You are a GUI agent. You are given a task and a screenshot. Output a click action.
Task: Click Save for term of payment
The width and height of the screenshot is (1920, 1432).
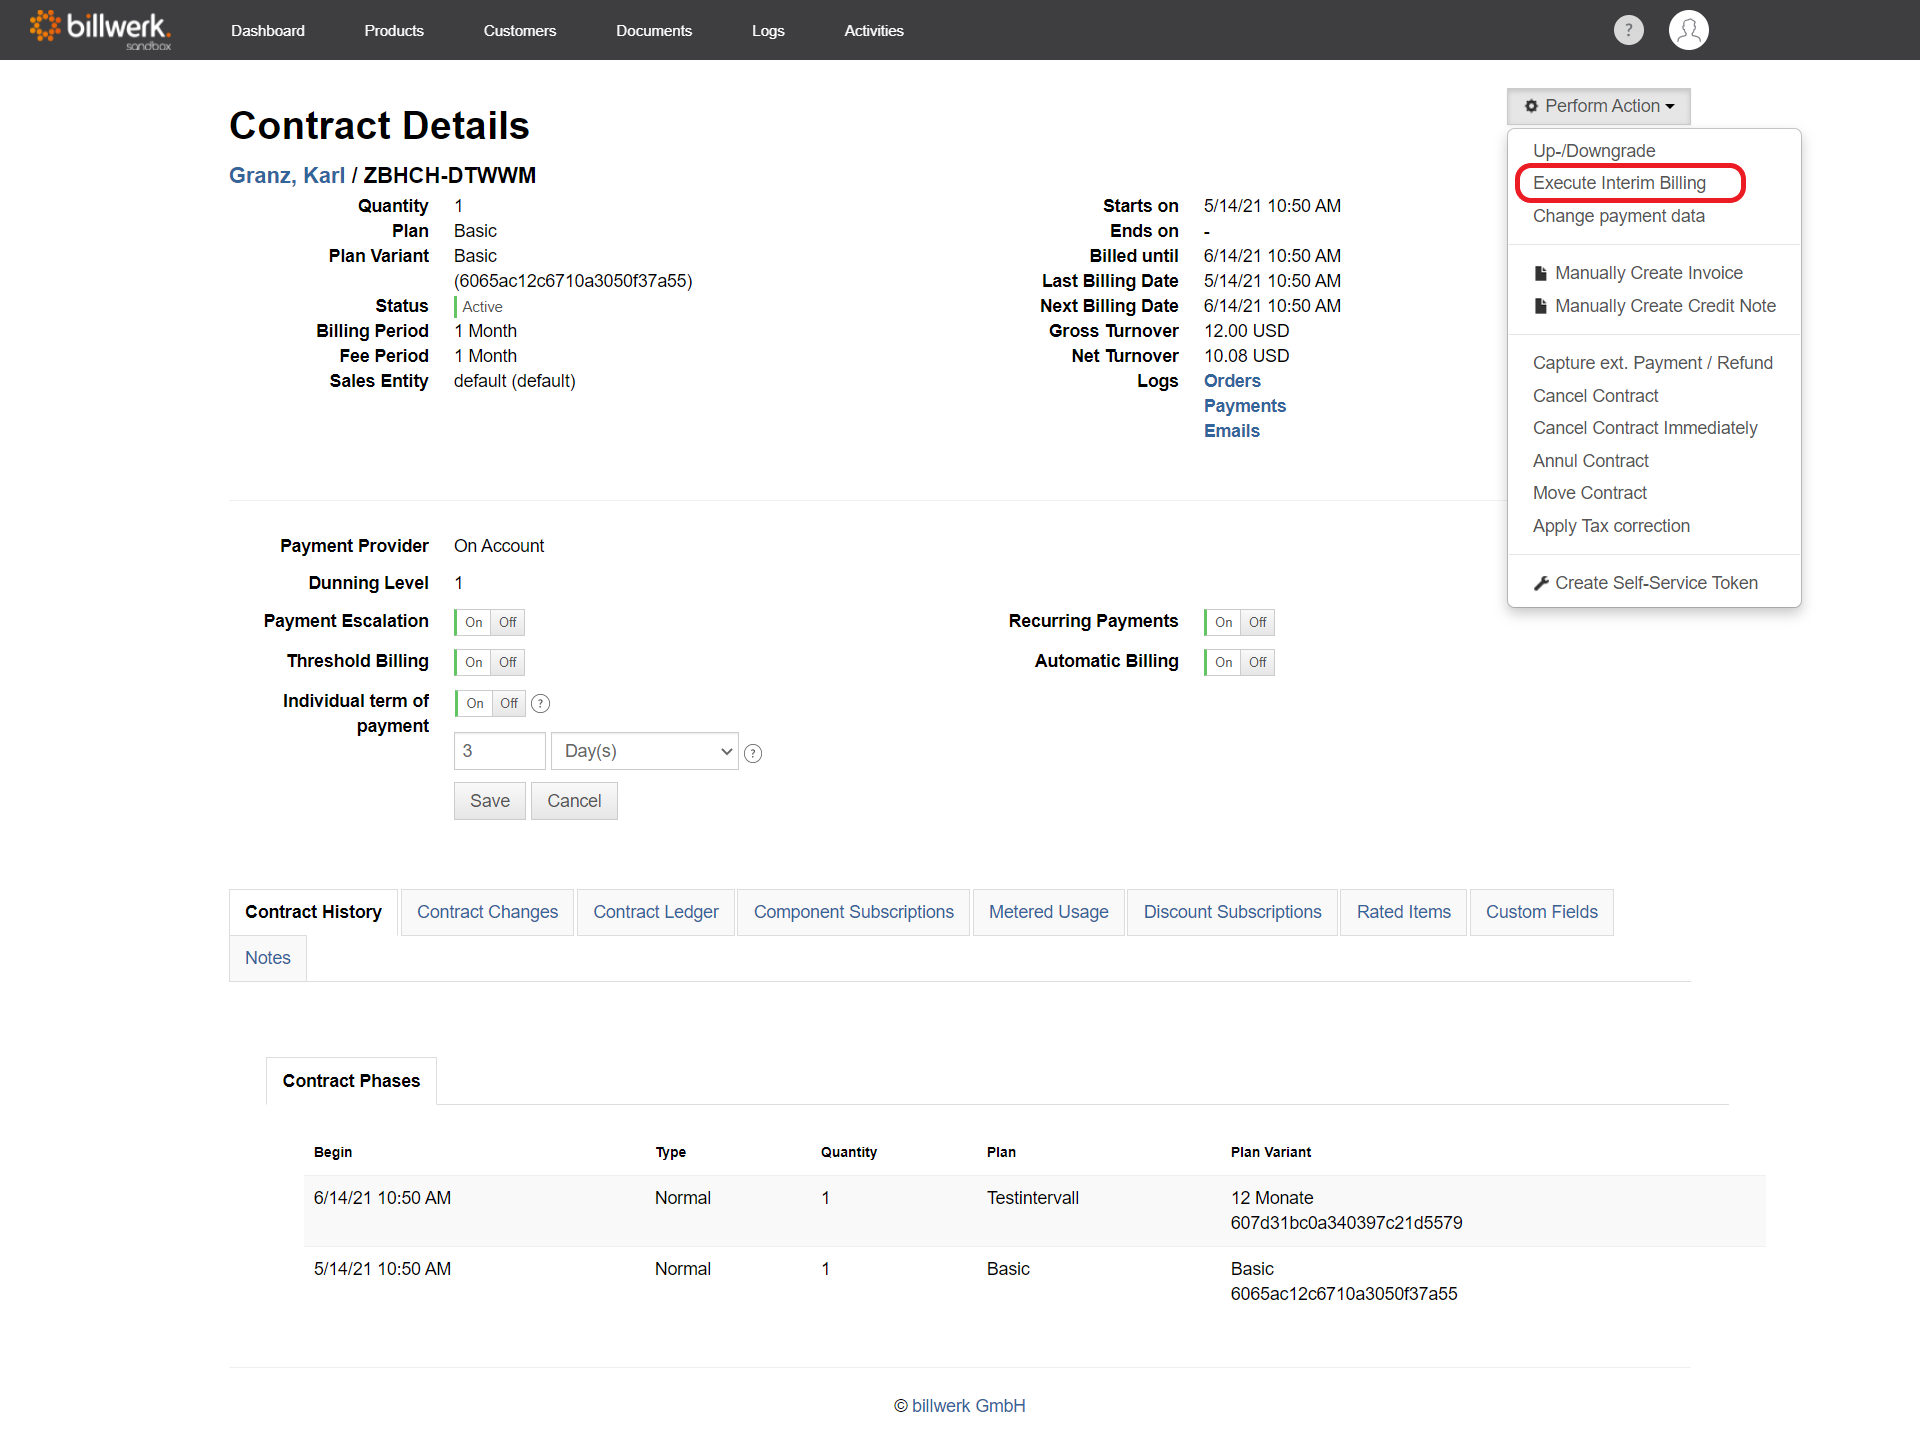(x=490, y=801)
